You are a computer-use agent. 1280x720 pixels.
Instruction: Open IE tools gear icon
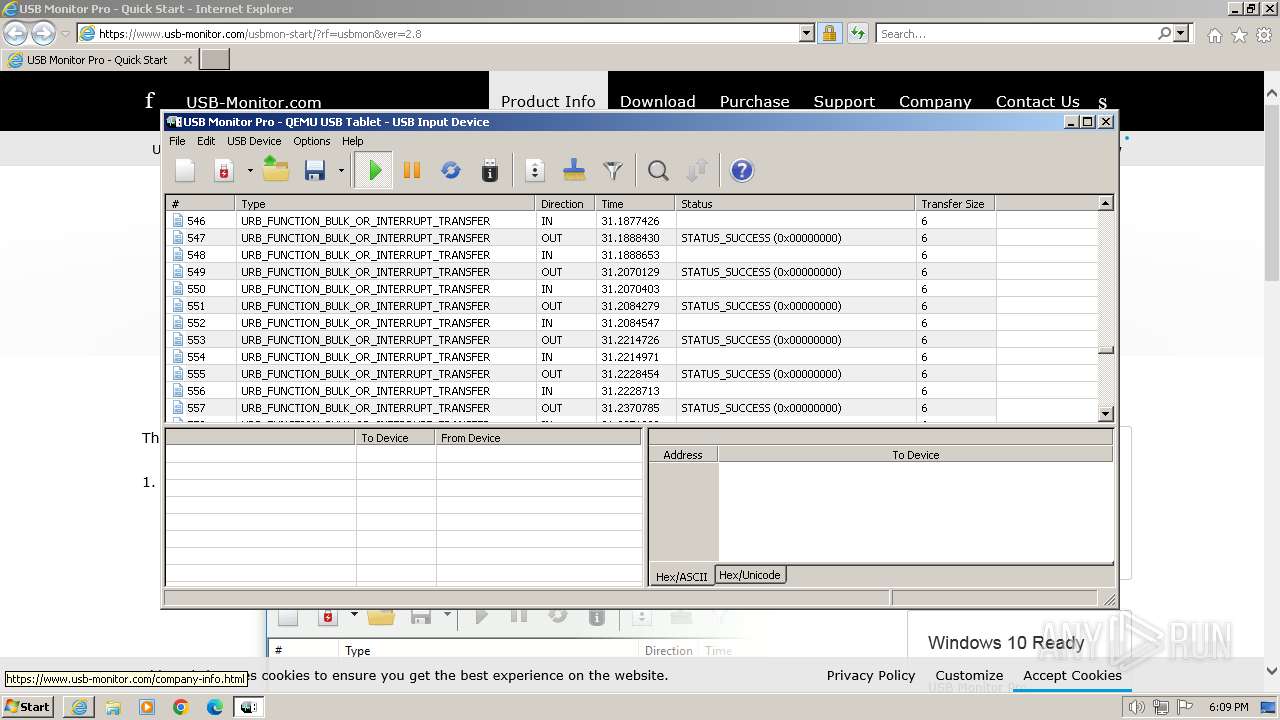1264,35
